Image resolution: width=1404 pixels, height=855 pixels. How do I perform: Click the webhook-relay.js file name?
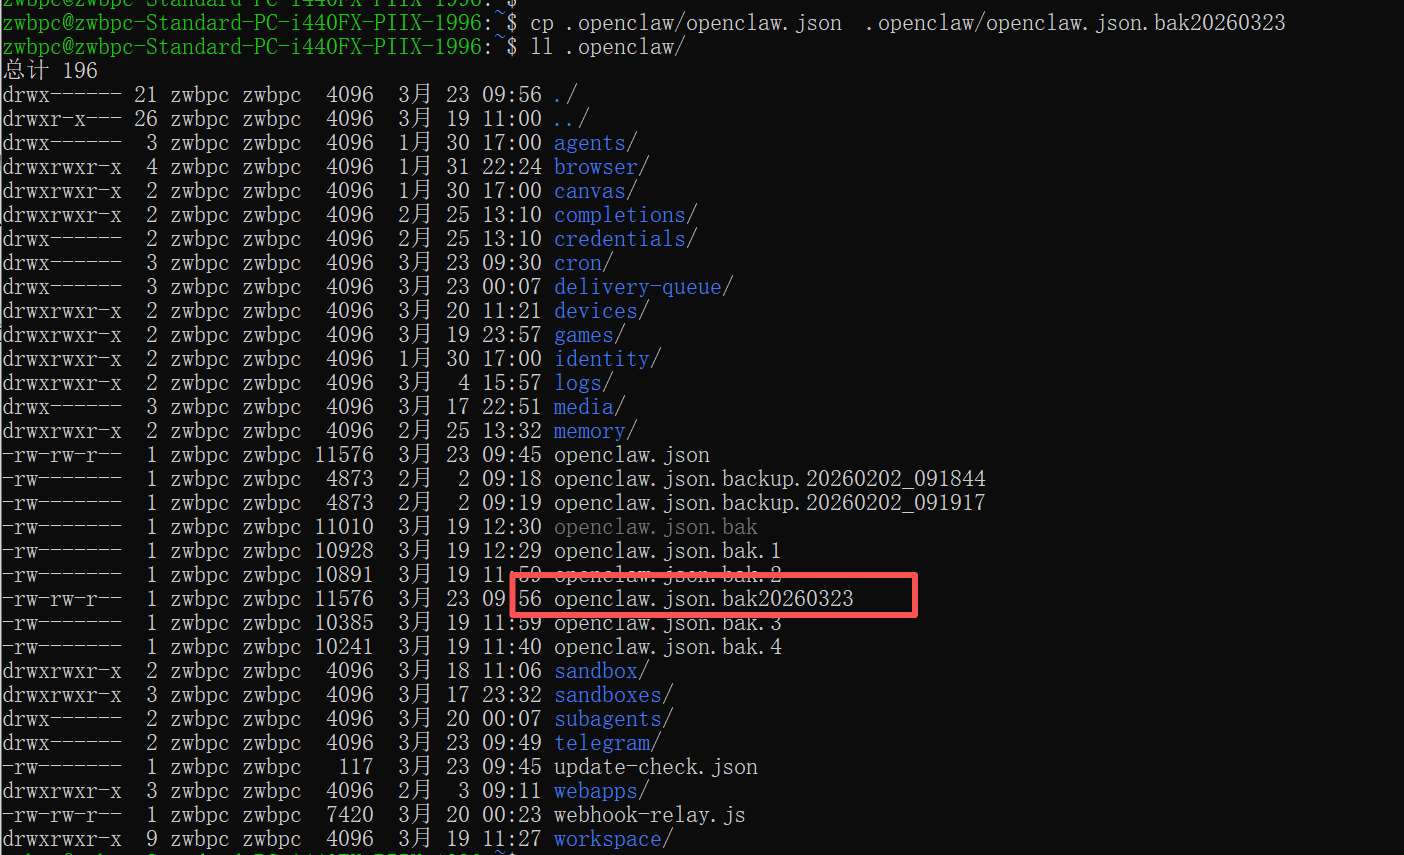[x=649, y=815]
